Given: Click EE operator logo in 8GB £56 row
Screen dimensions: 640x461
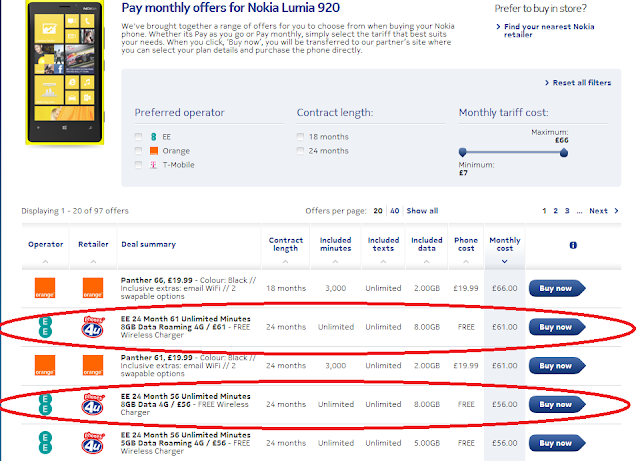Looking at the screenshot, I should tap(45, 404).
